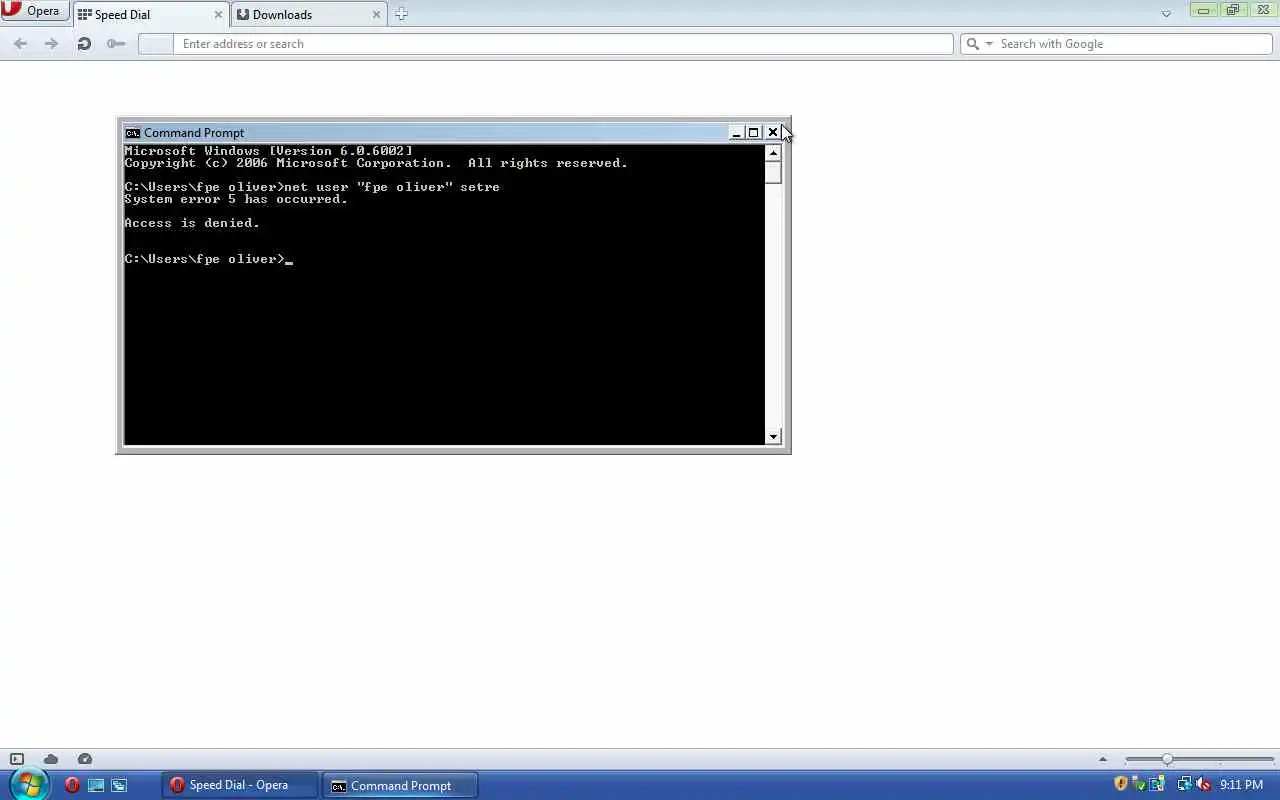Click Command Prompt scrollbar down arrow
This screenshot has width=1280, height=800.
tap(773, 437)
